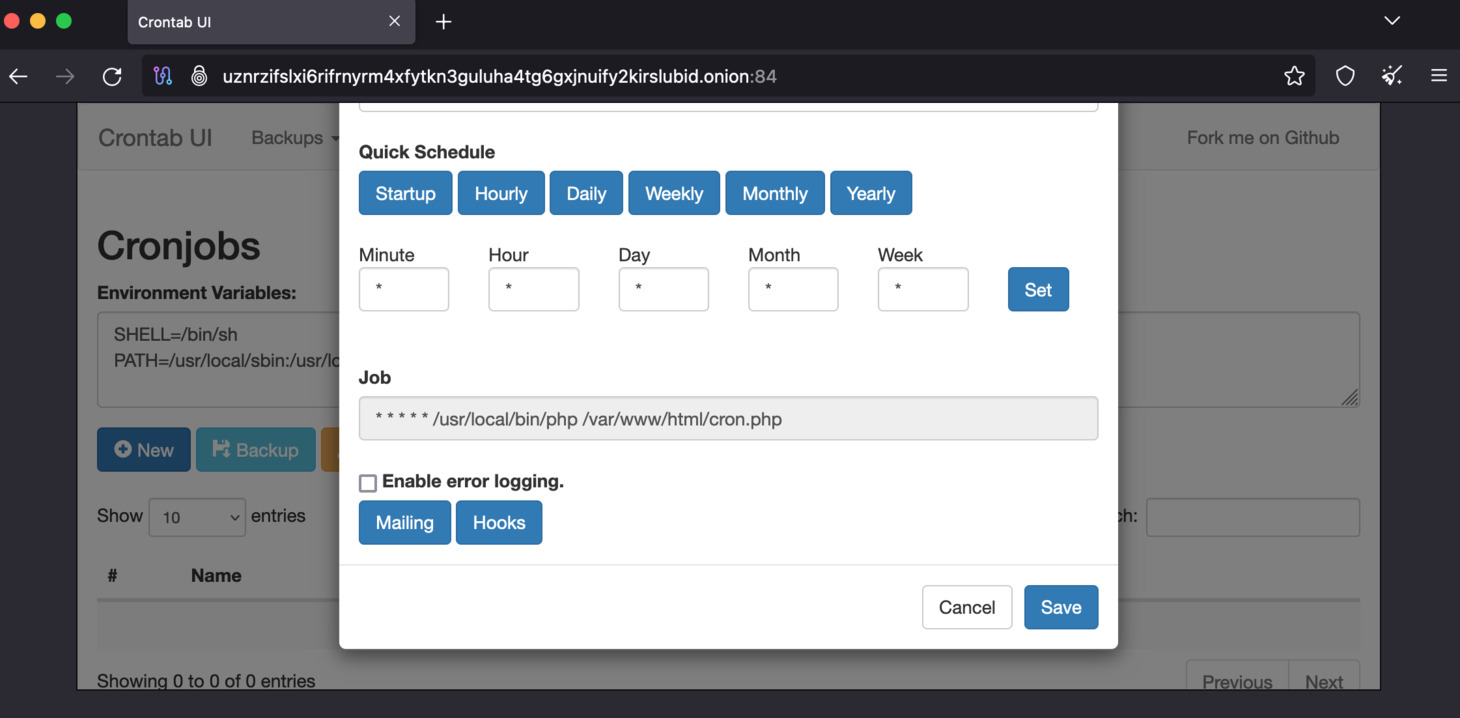Reload the page with the refresh icon
This screenshot has width=1460, height=718.
click(112, 76)
